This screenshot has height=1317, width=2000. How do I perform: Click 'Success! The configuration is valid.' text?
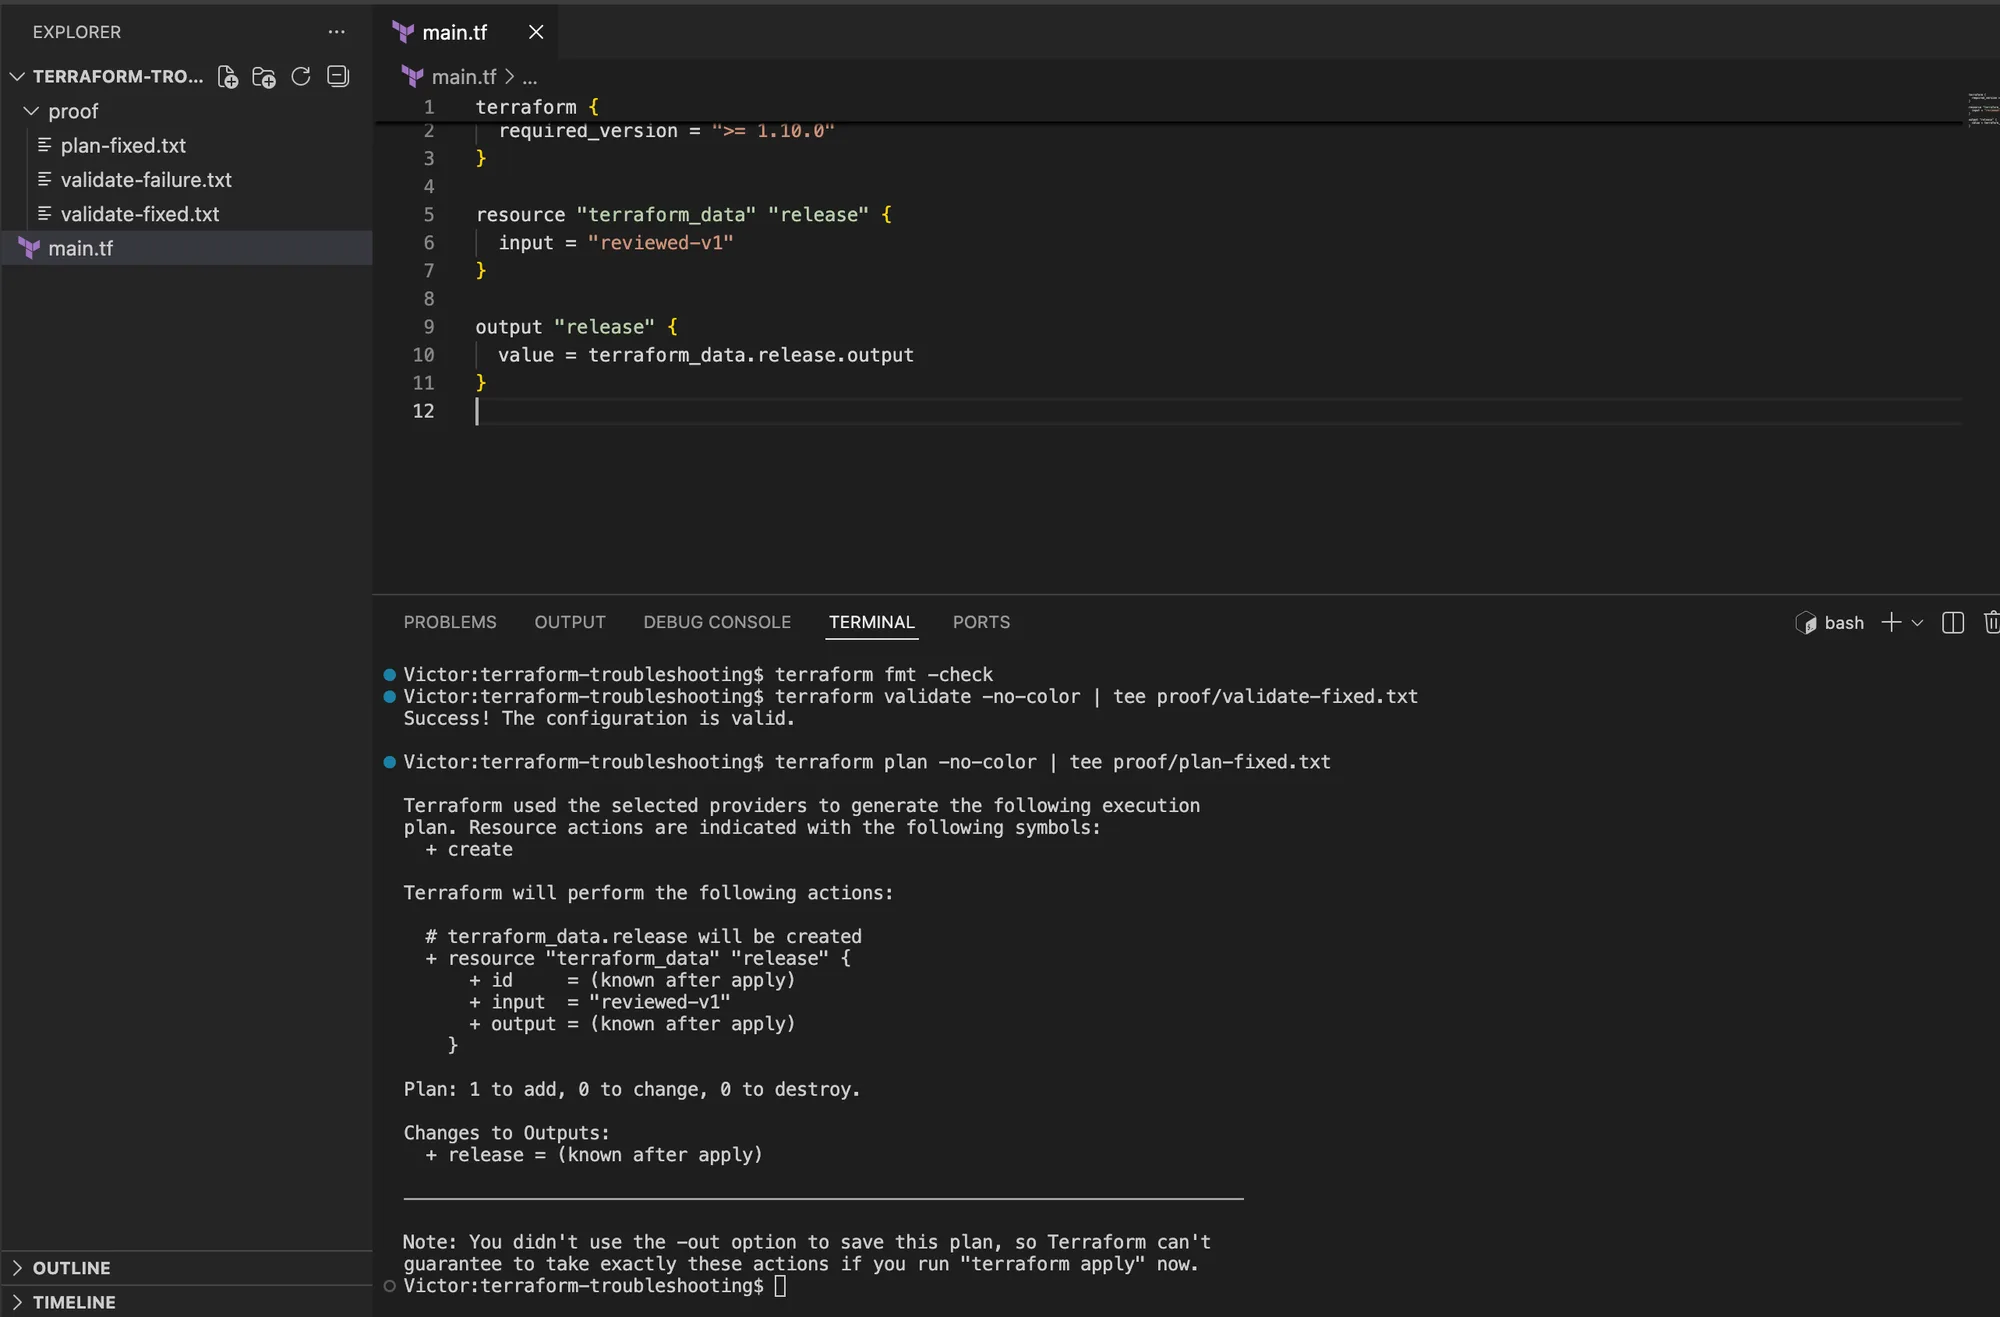click(599, 719)
